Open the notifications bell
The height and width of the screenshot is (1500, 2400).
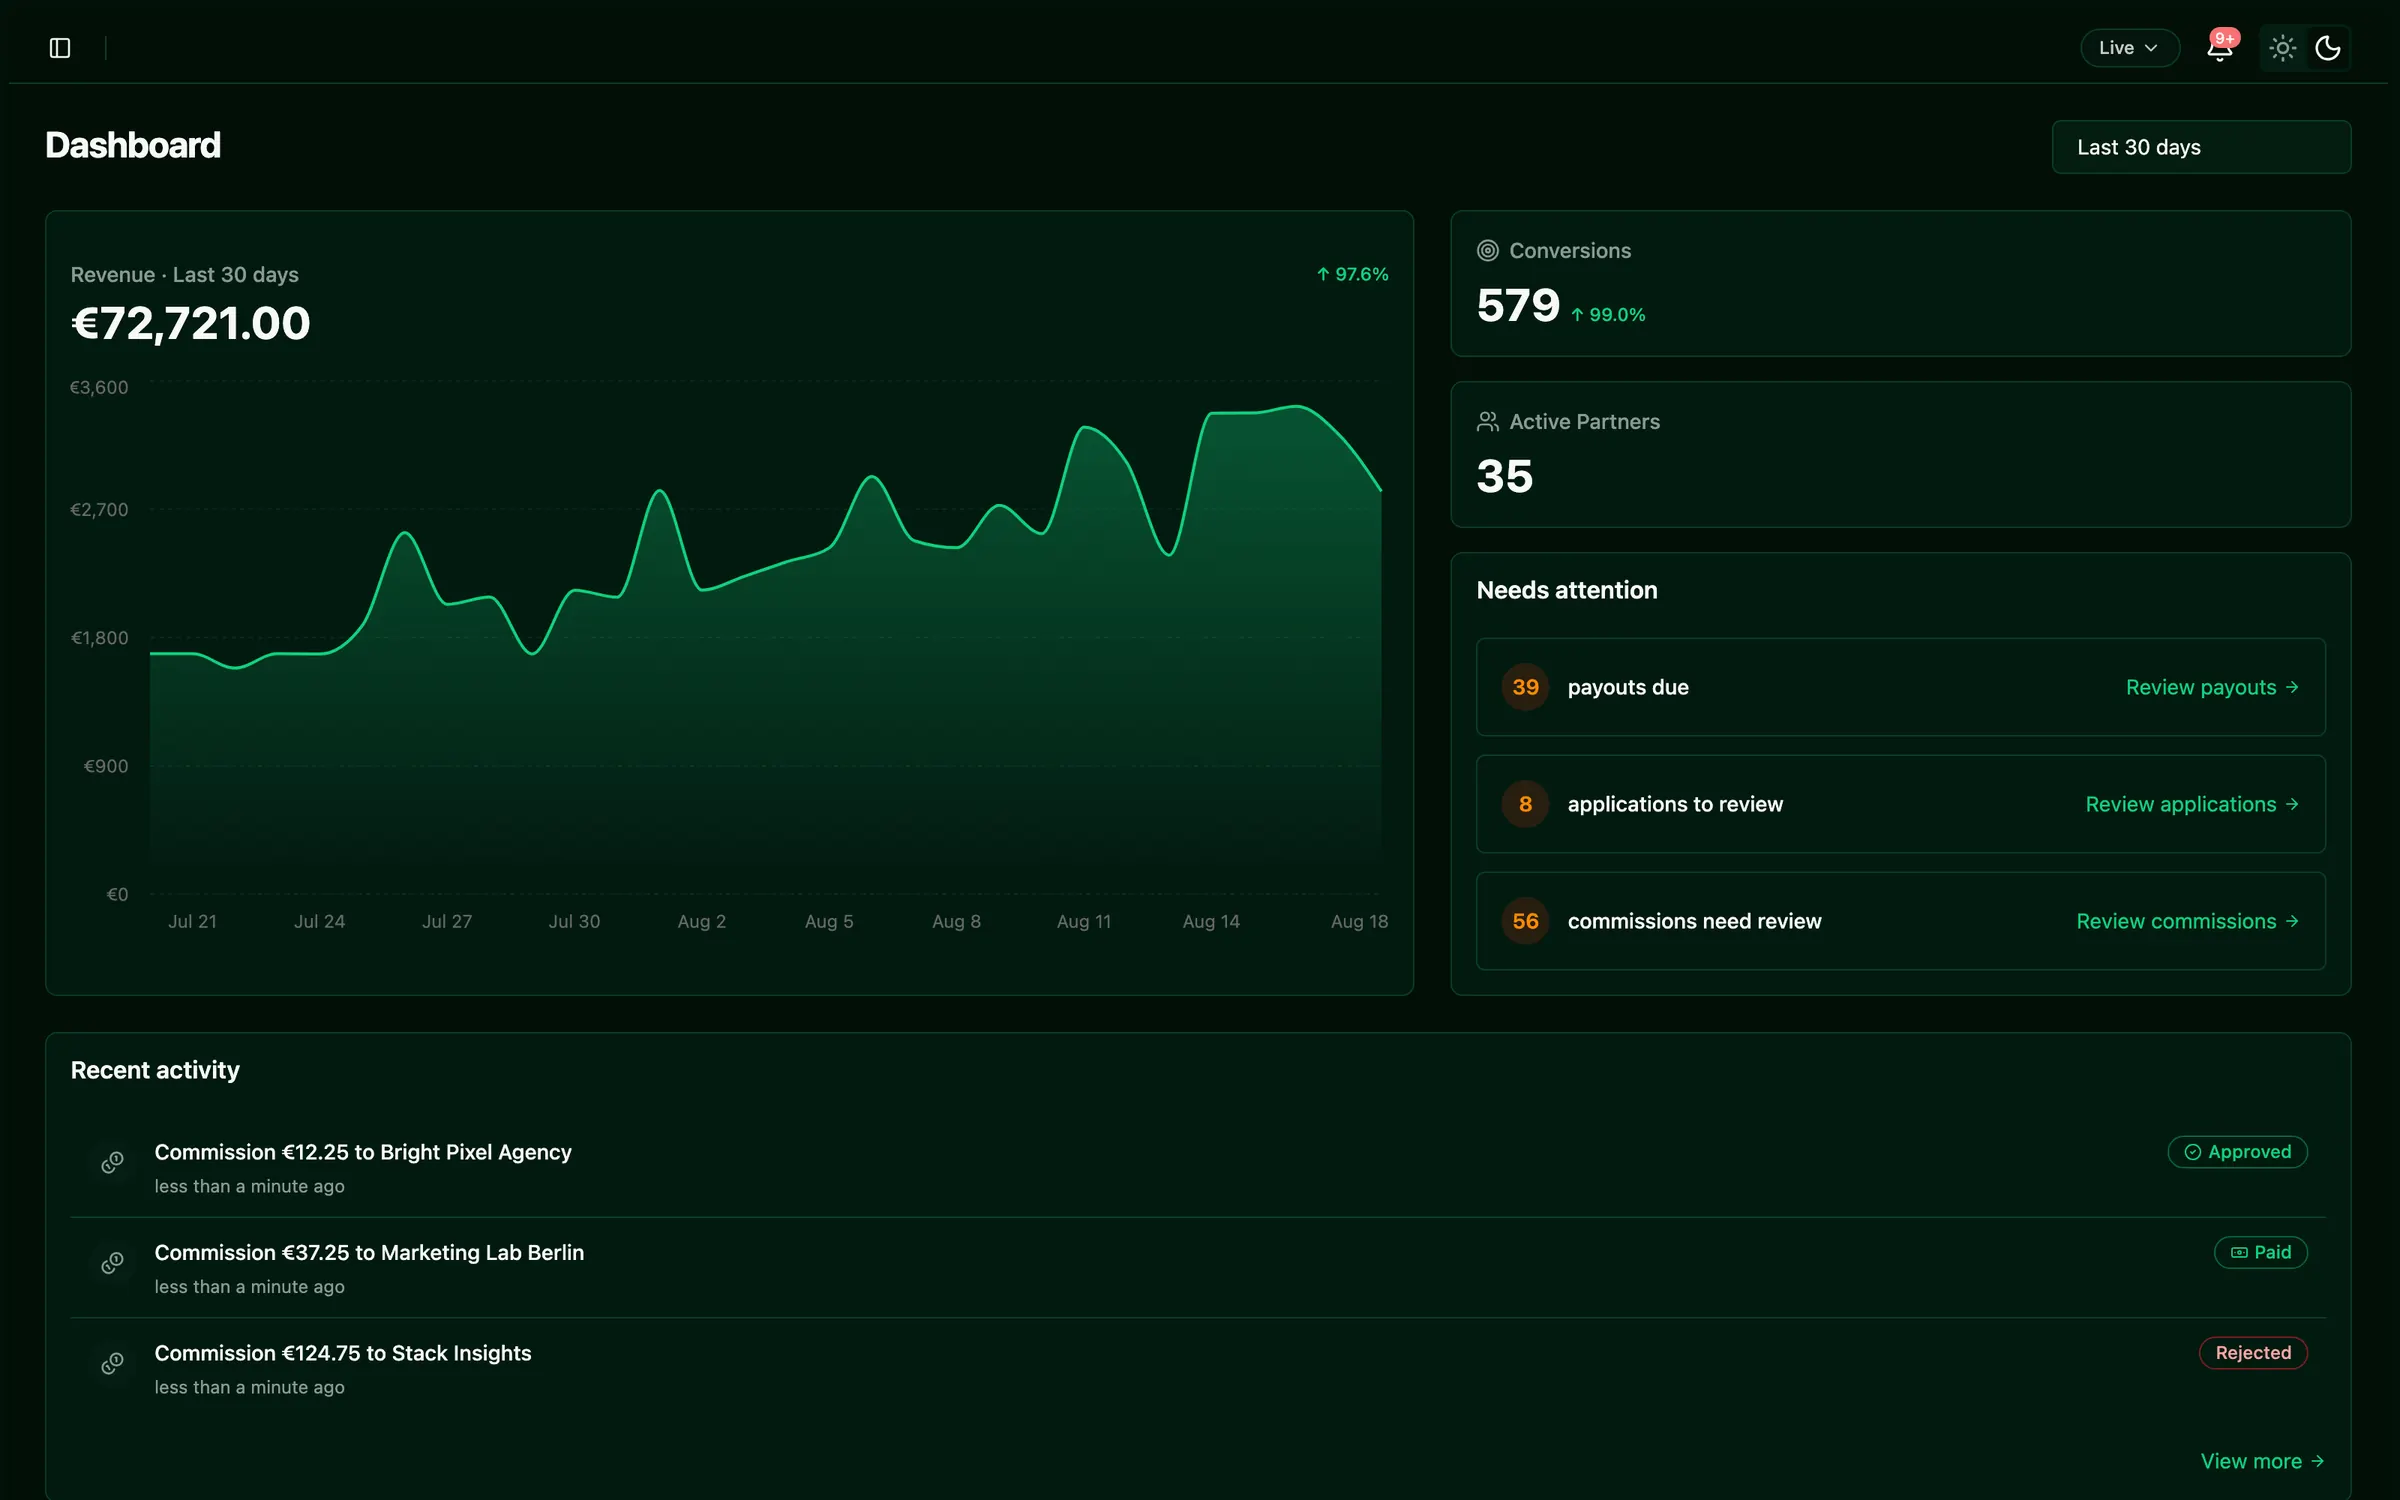coord(2219,49)
